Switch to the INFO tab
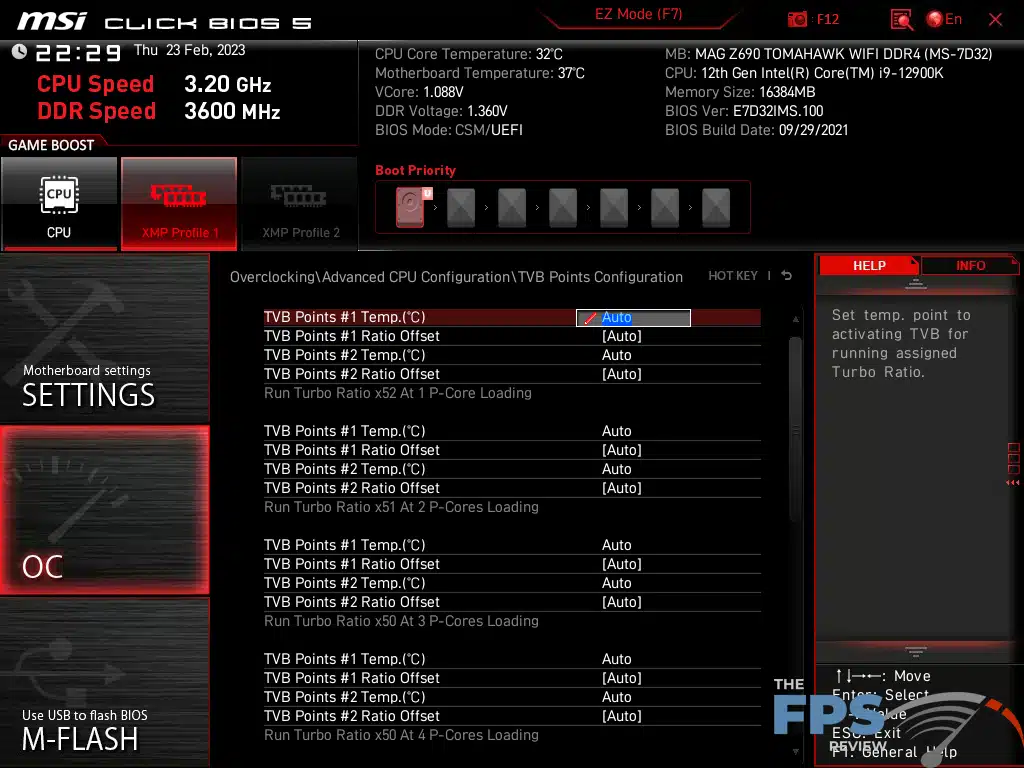Viewport: 1024px width, 768px height. pyautogui.click(x=970, y=265)
